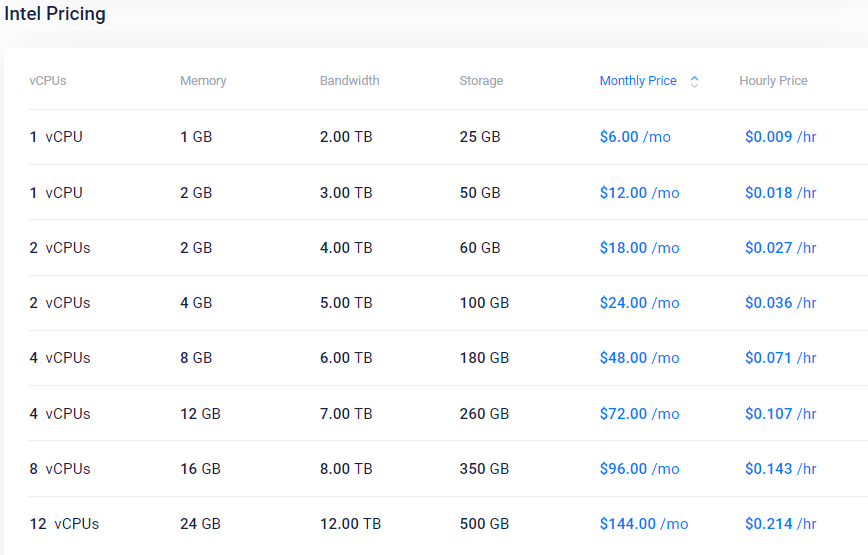868x555 pixels.
Task: Click the 24 GB memory cell
Action: coord(200,523)
